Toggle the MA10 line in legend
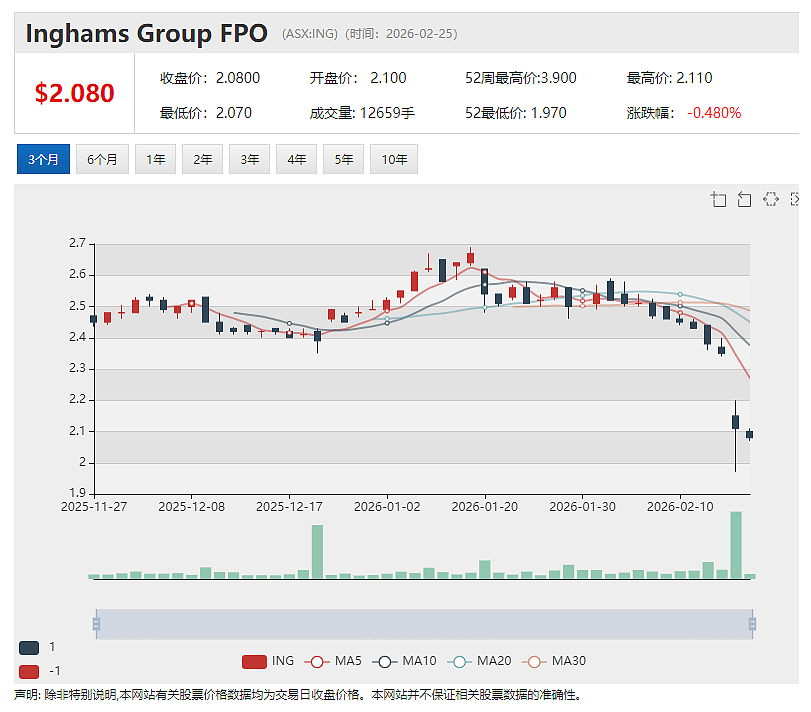The height and width of the screenshot is (712, 811). 404,661
